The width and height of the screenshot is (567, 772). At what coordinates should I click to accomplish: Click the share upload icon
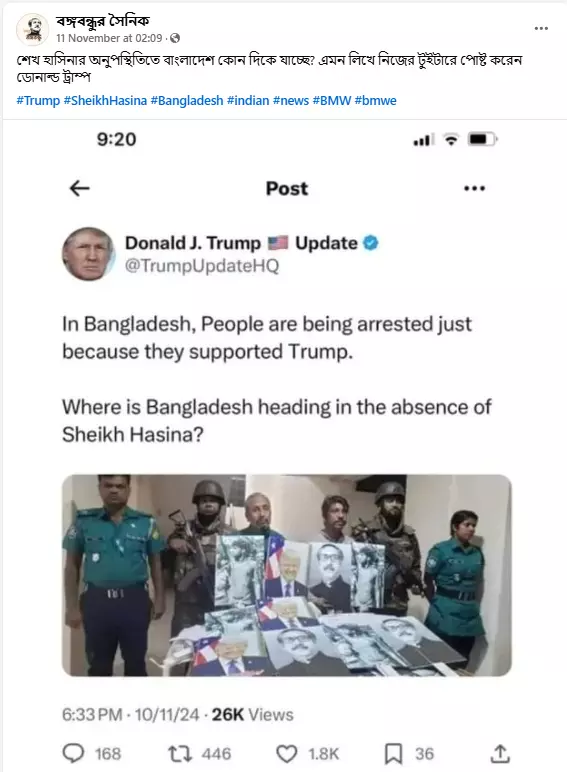pyautogui.click(x=500, y=753)
